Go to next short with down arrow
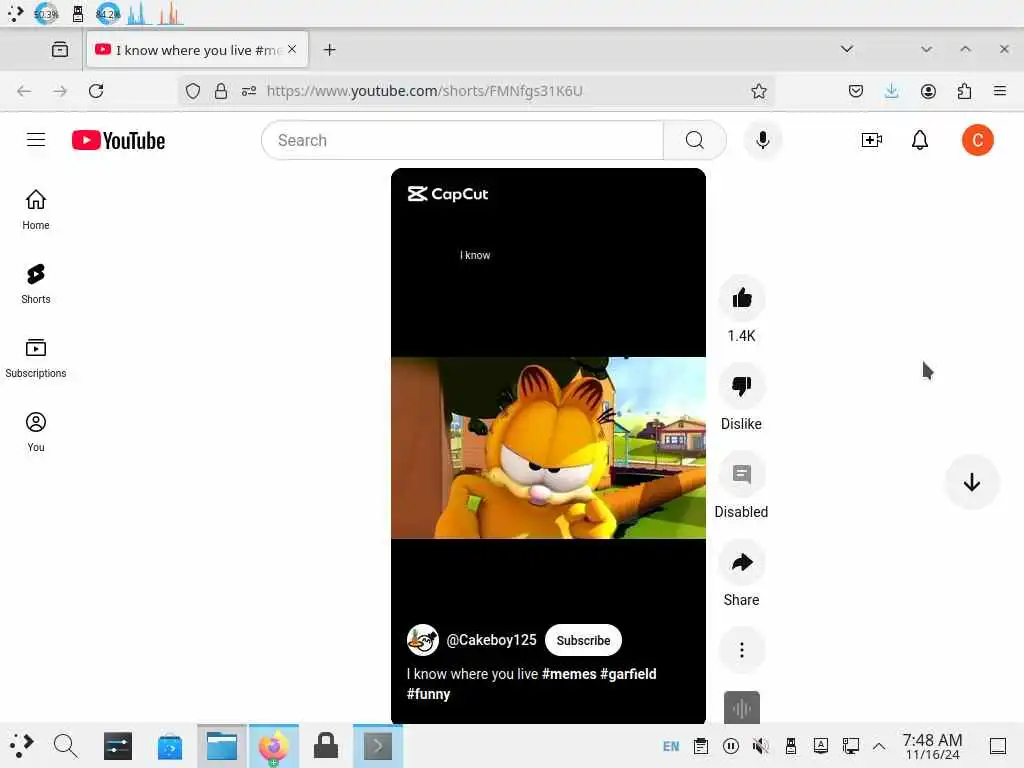 pos(972,483)
